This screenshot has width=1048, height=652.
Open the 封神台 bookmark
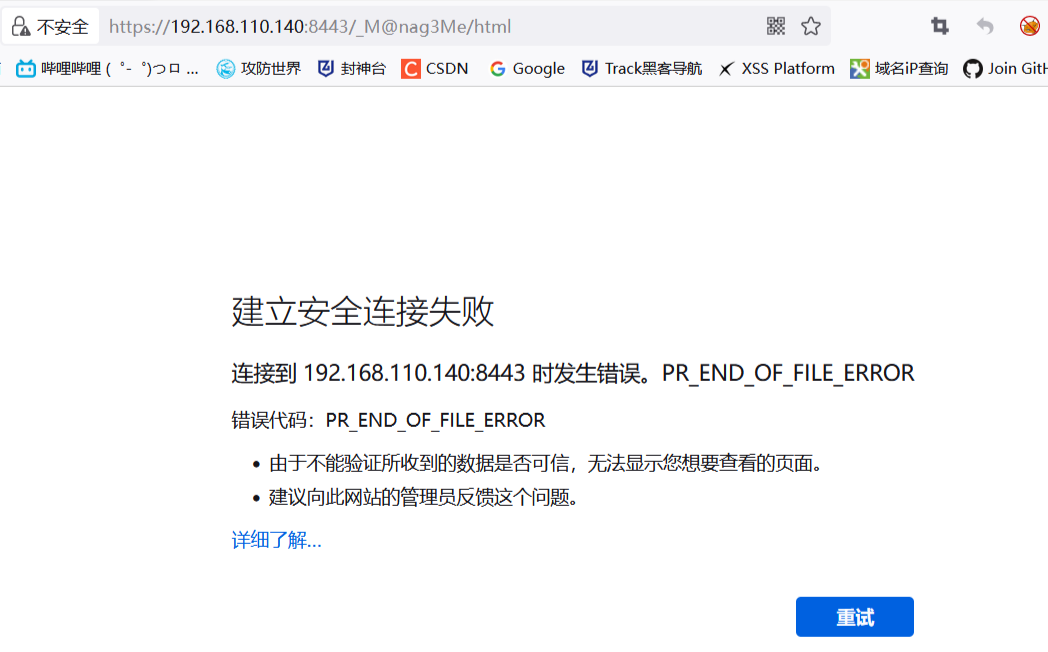pyautogui.click(x=352, y=68)
